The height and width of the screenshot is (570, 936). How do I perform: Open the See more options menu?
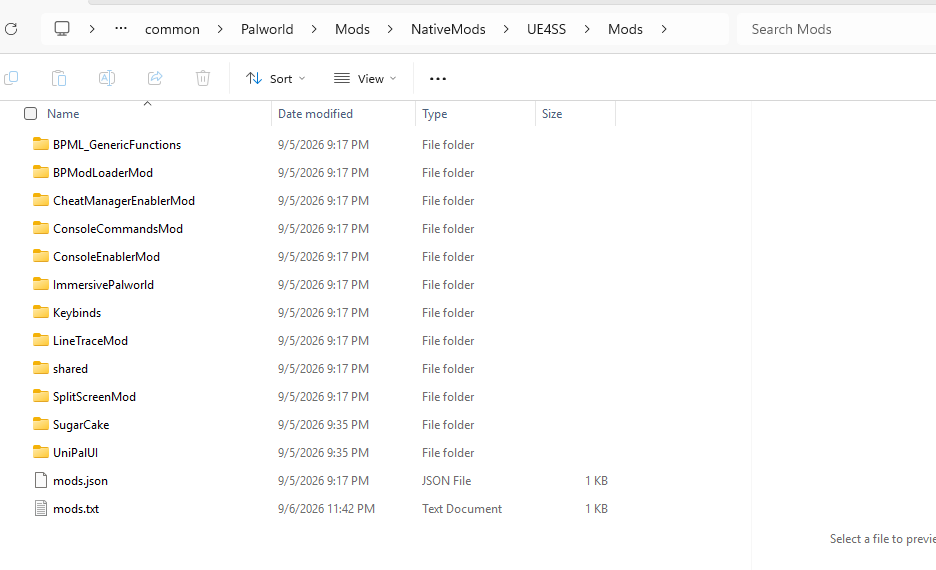pos(438,79)
